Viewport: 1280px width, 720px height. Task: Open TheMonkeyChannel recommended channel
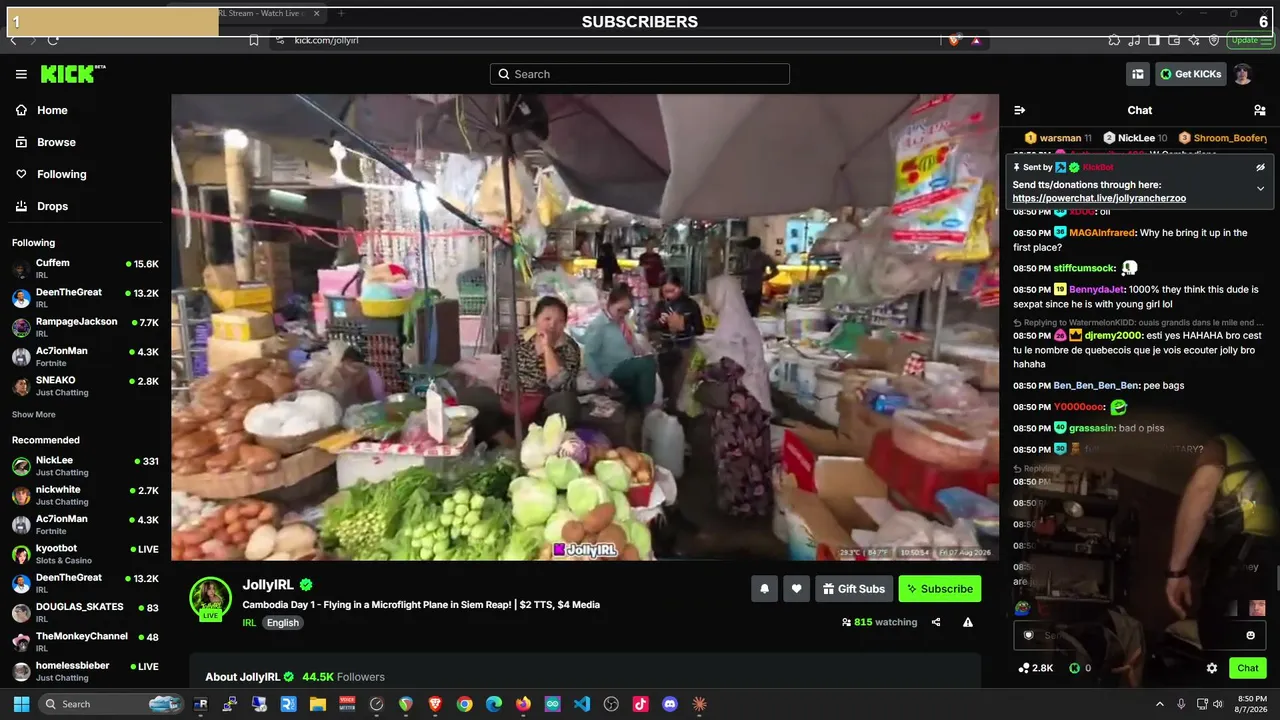[x=85, y=642]
